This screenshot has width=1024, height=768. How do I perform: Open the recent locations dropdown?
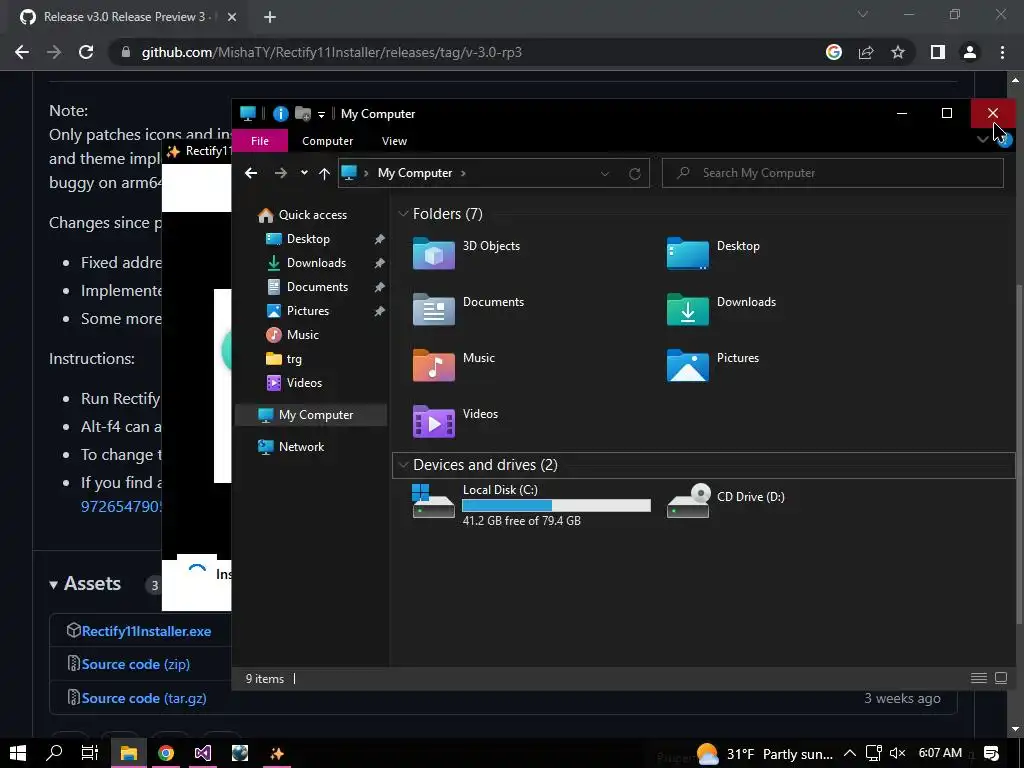click(x=304, y=173)
